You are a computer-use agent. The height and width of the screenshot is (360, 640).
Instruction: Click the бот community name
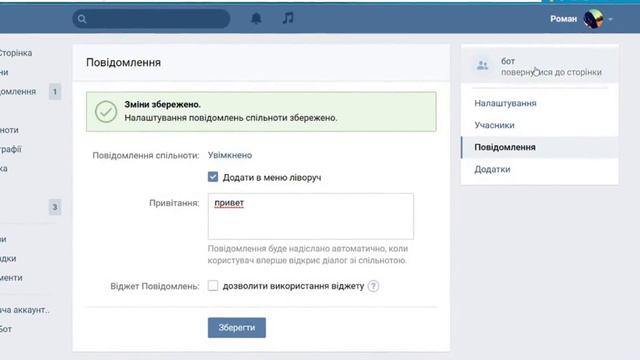coord(508,61)
